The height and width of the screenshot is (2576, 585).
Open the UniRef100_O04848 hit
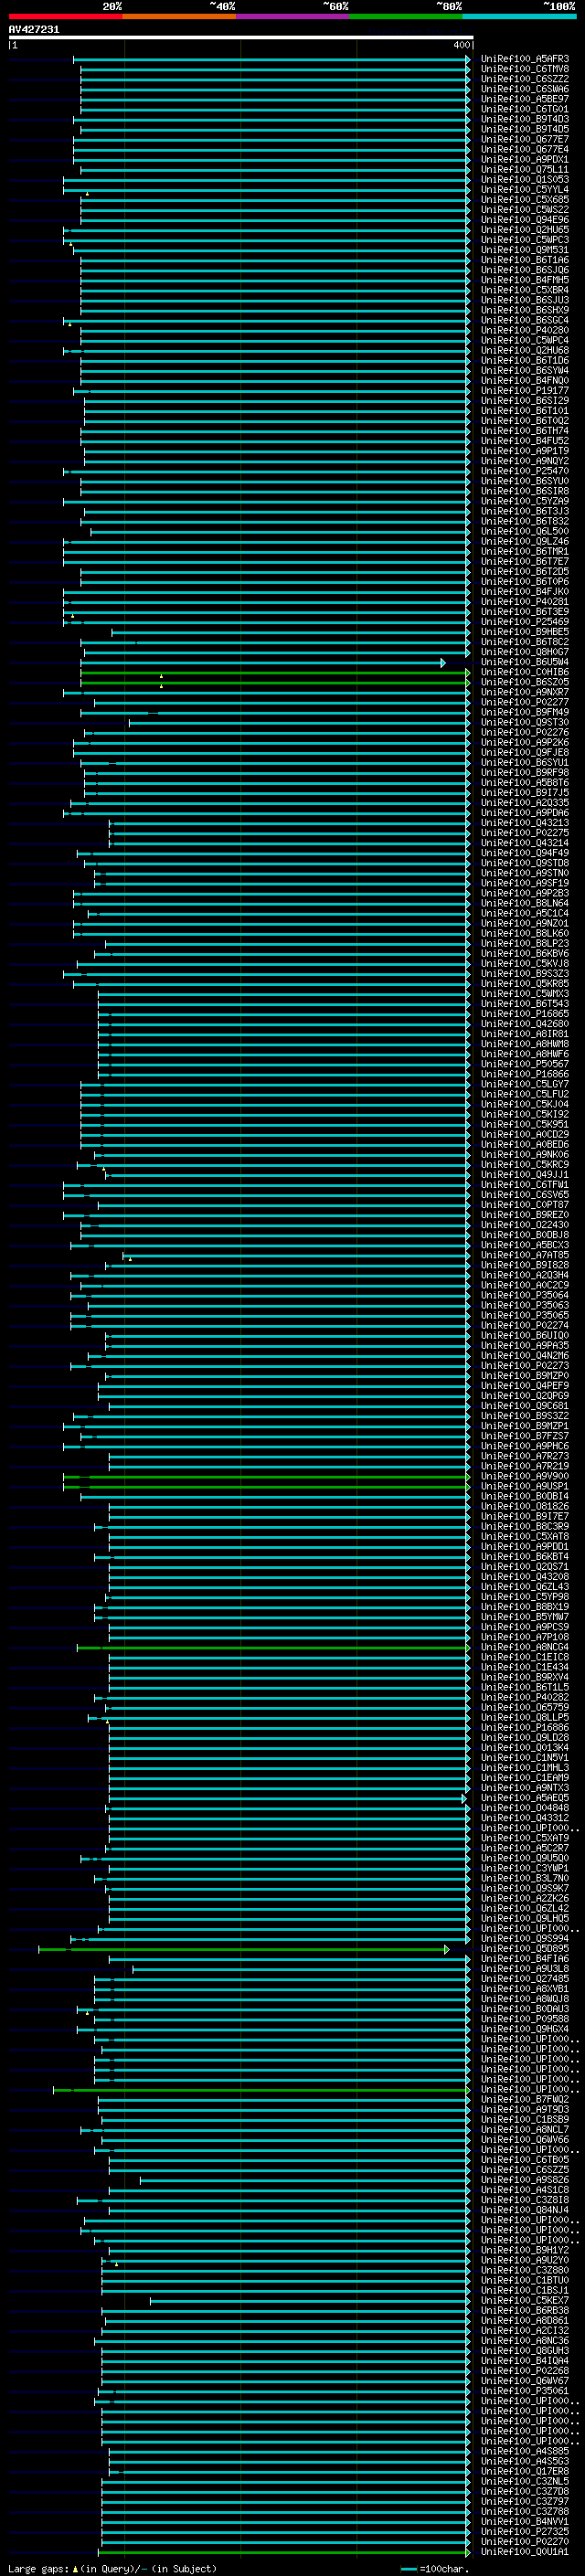pyautogui.click(x=524, y=1807)
